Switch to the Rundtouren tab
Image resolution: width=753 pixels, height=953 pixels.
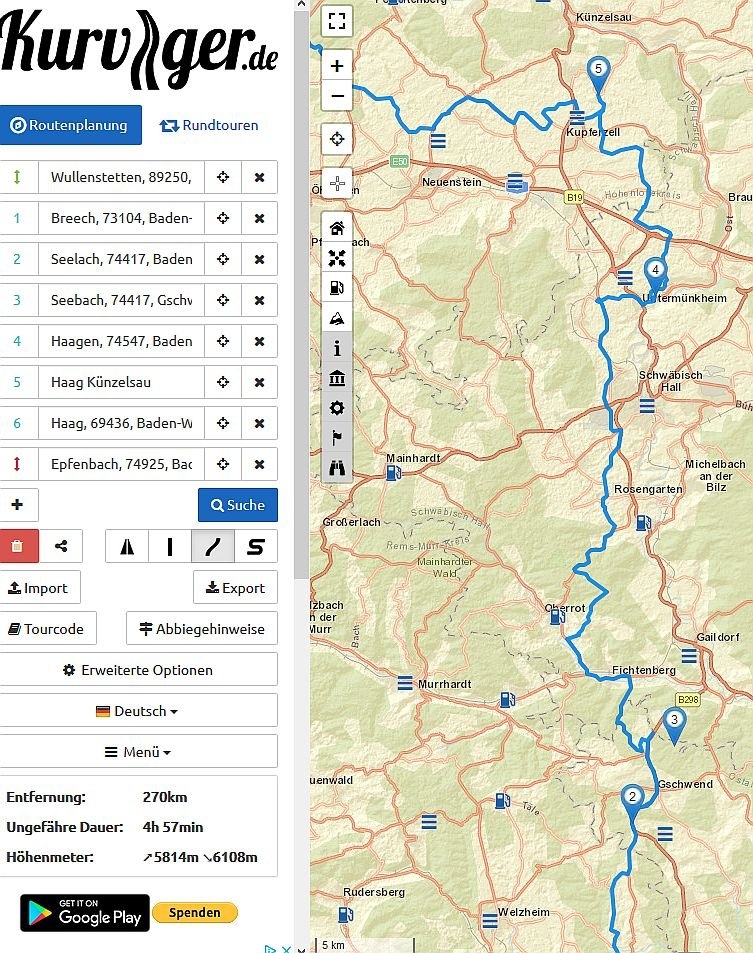(208, 125)
